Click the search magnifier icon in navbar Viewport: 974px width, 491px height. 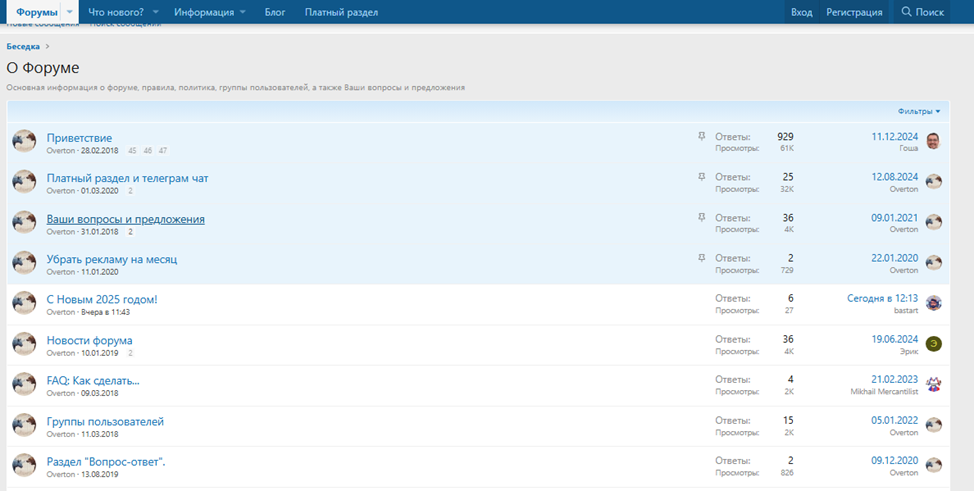[x=907, y=12]
